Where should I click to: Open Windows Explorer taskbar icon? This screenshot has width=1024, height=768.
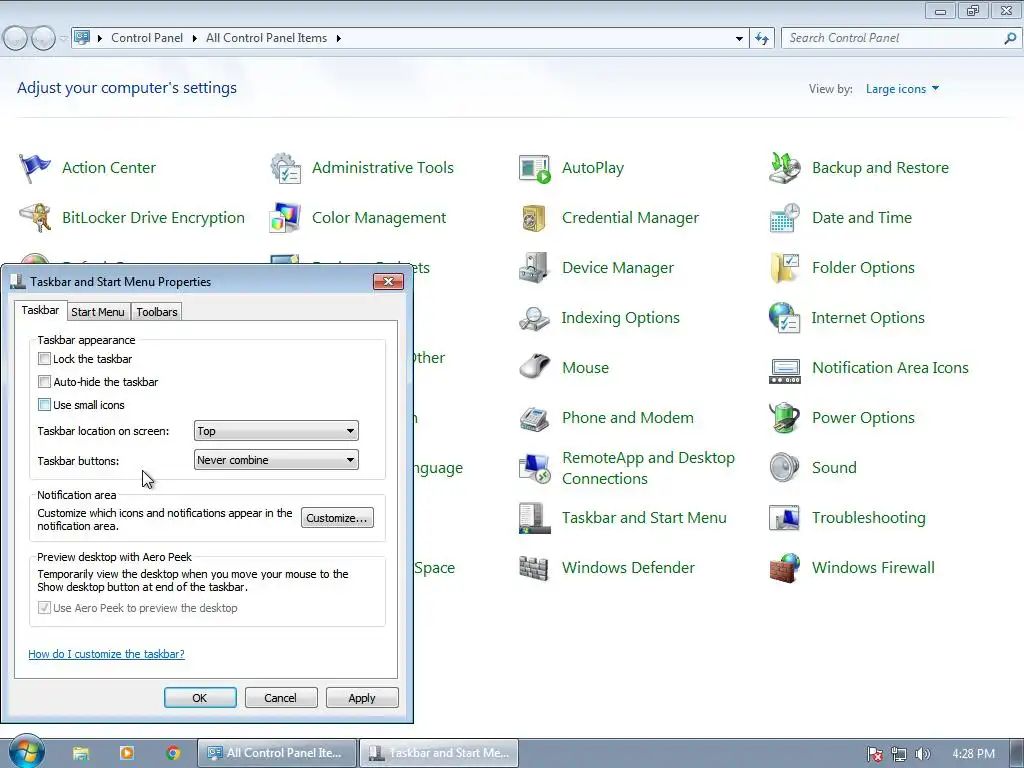[80, 753]
